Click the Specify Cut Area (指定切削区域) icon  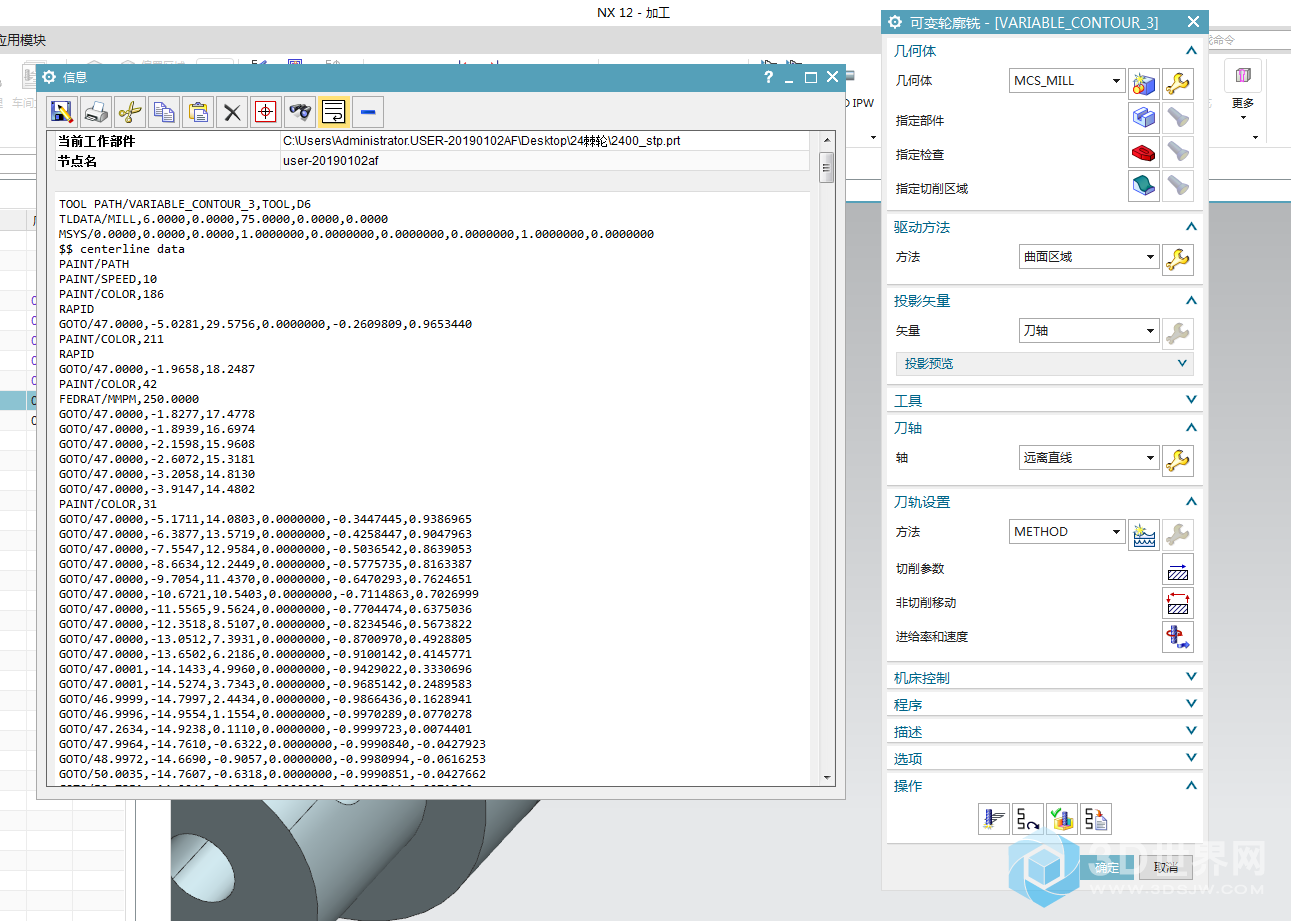[1144, 186]
